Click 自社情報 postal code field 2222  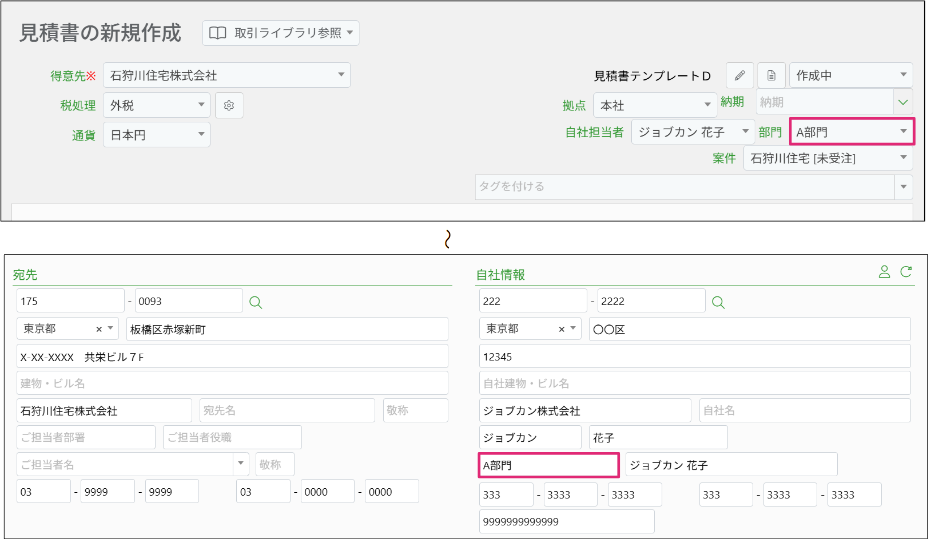click(x=652, y=301)
